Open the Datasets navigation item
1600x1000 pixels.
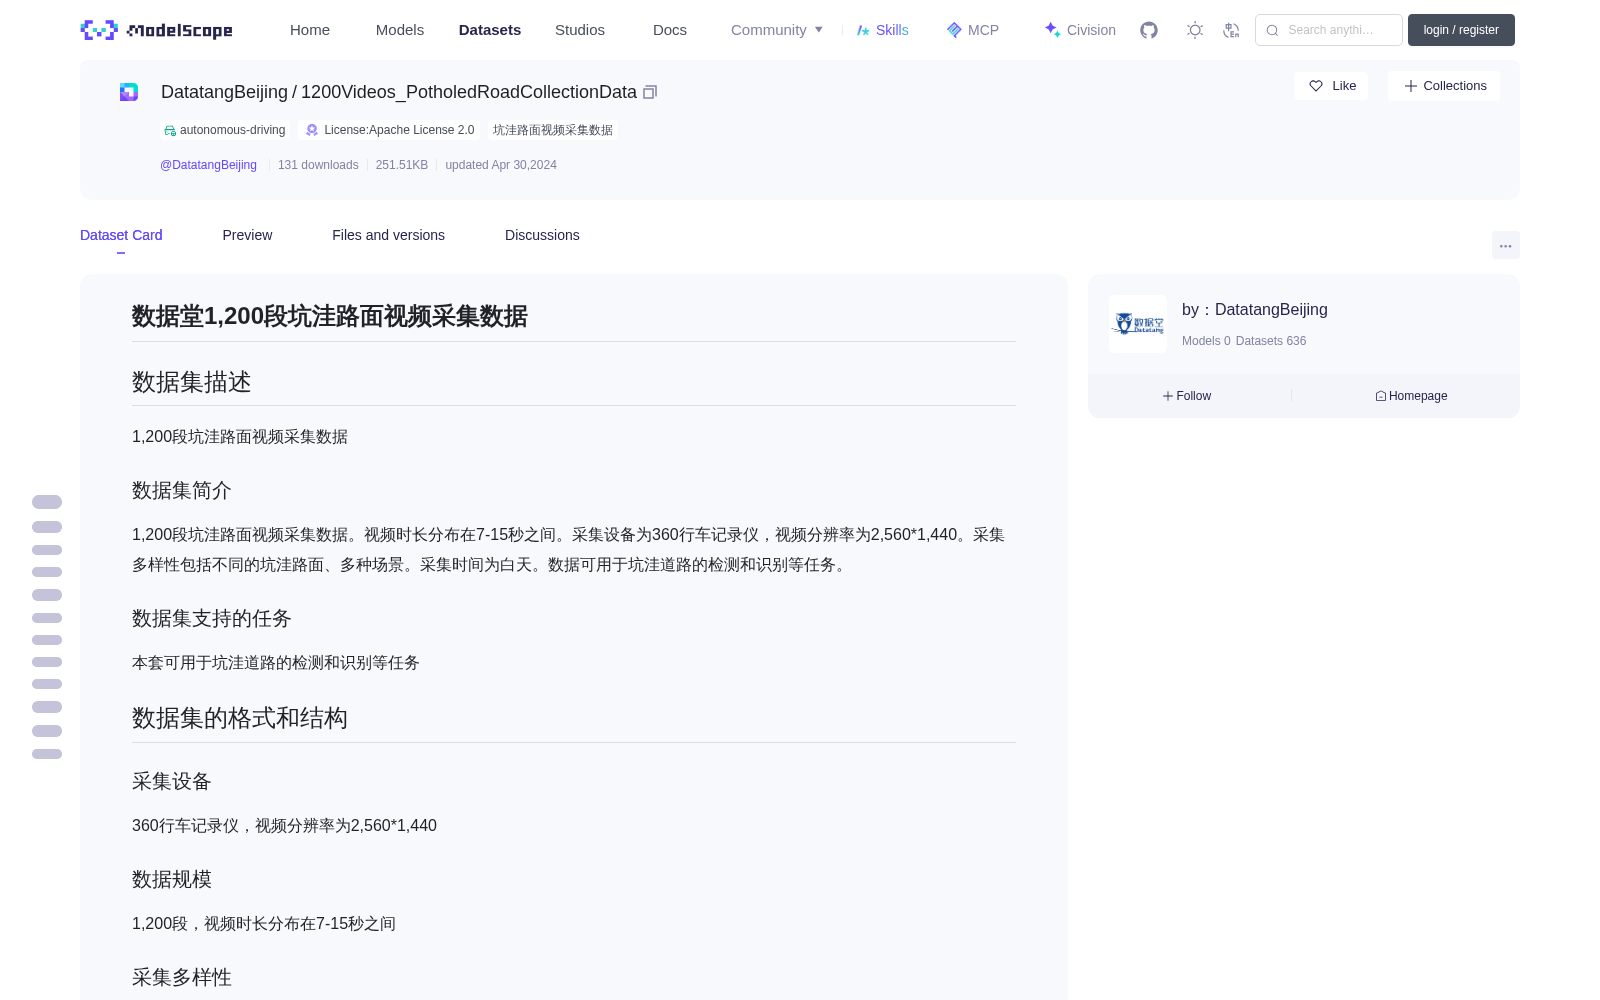490,30
